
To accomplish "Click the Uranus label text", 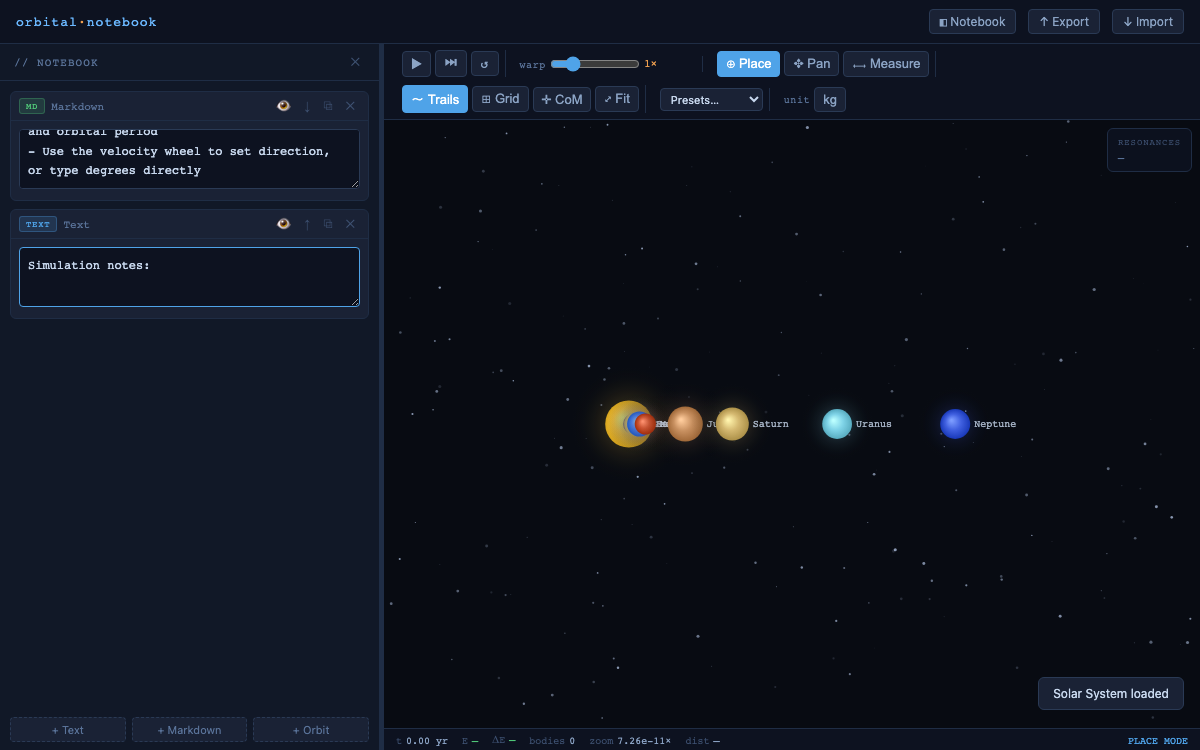I will coord(874,424).
